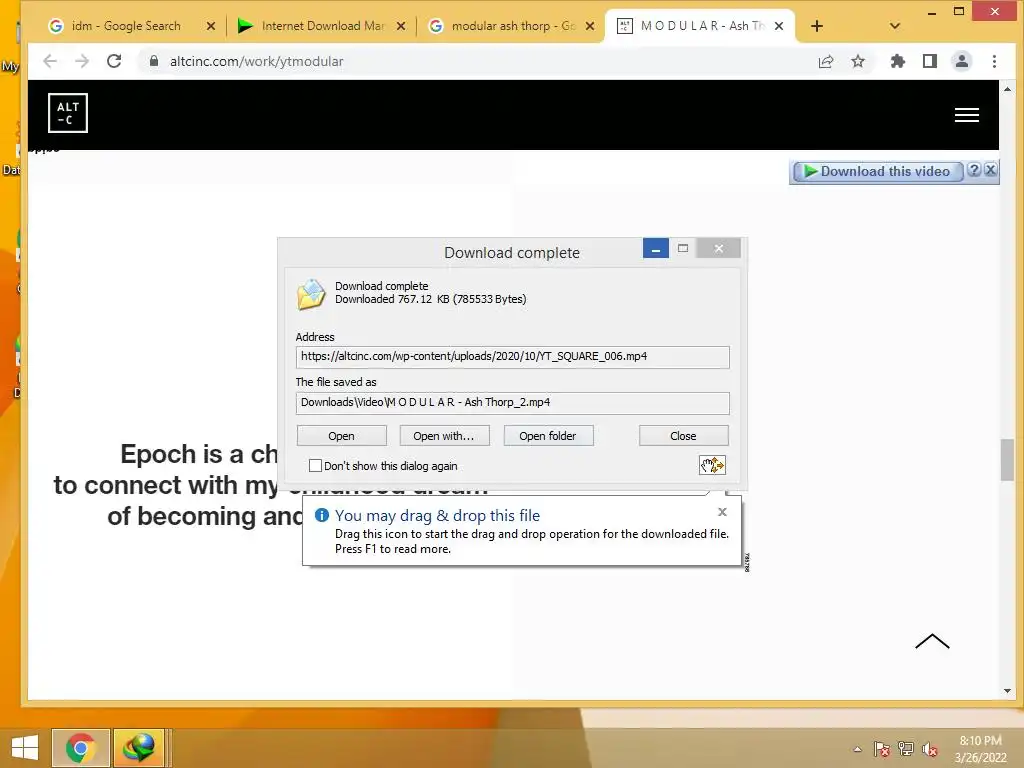
Task: Open the tab search dropdown chevron
Action: [x=895, y=26]
